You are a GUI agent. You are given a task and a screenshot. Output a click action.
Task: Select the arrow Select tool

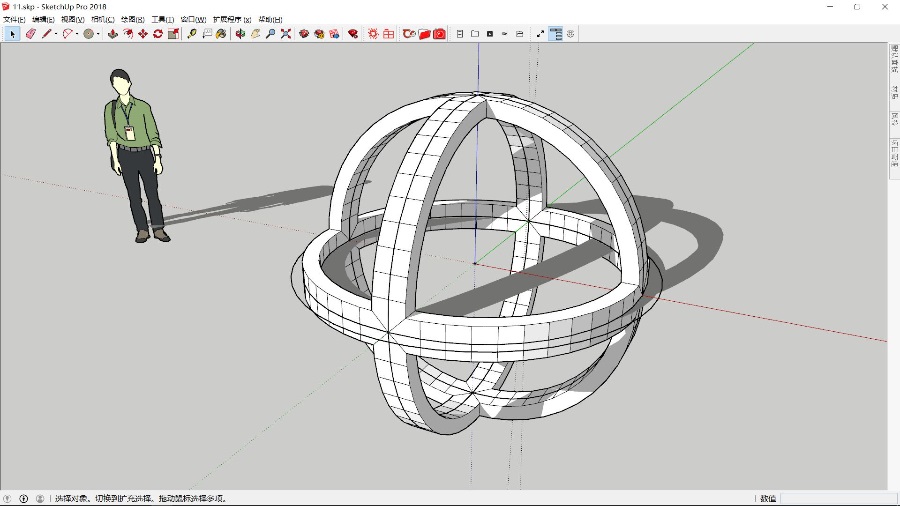[13, 34]
